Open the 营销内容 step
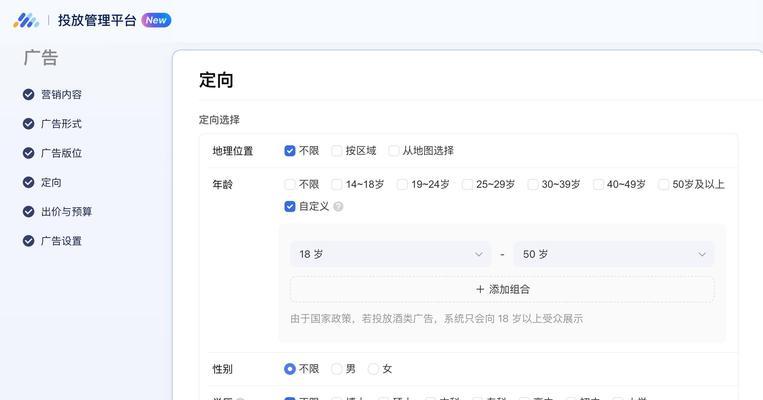This screenshot has height=400, width=763. click(x=61, y=94)
